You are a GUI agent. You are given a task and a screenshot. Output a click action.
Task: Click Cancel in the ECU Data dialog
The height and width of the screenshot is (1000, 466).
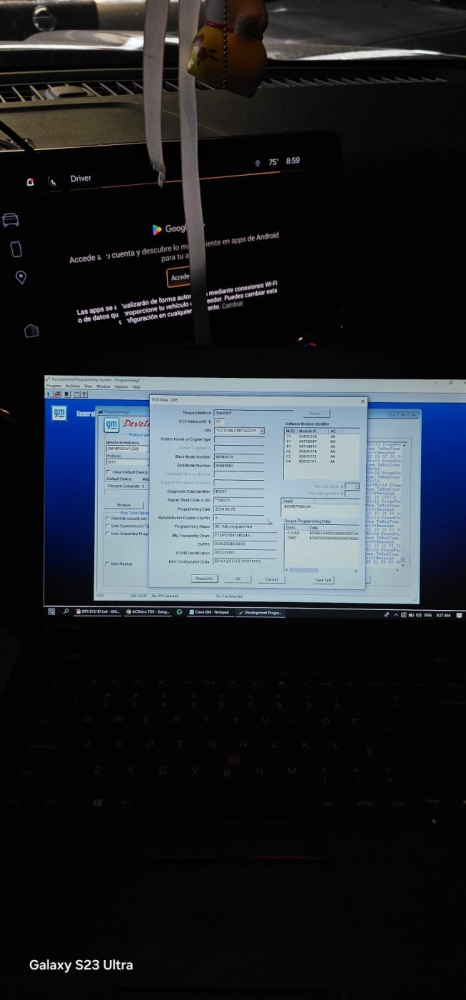tap(271, 579)
